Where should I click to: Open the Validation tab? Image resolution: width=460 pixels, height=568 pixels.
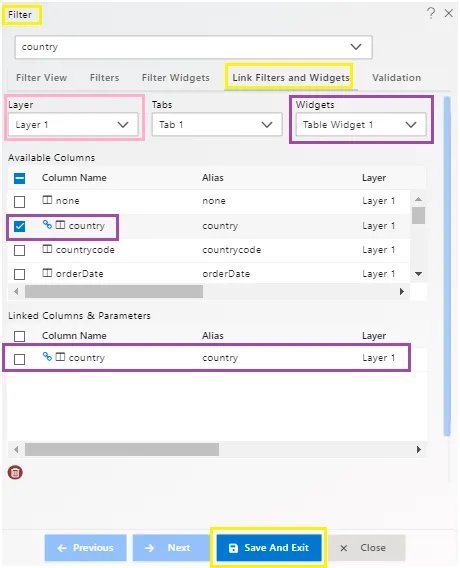point(397,78)
